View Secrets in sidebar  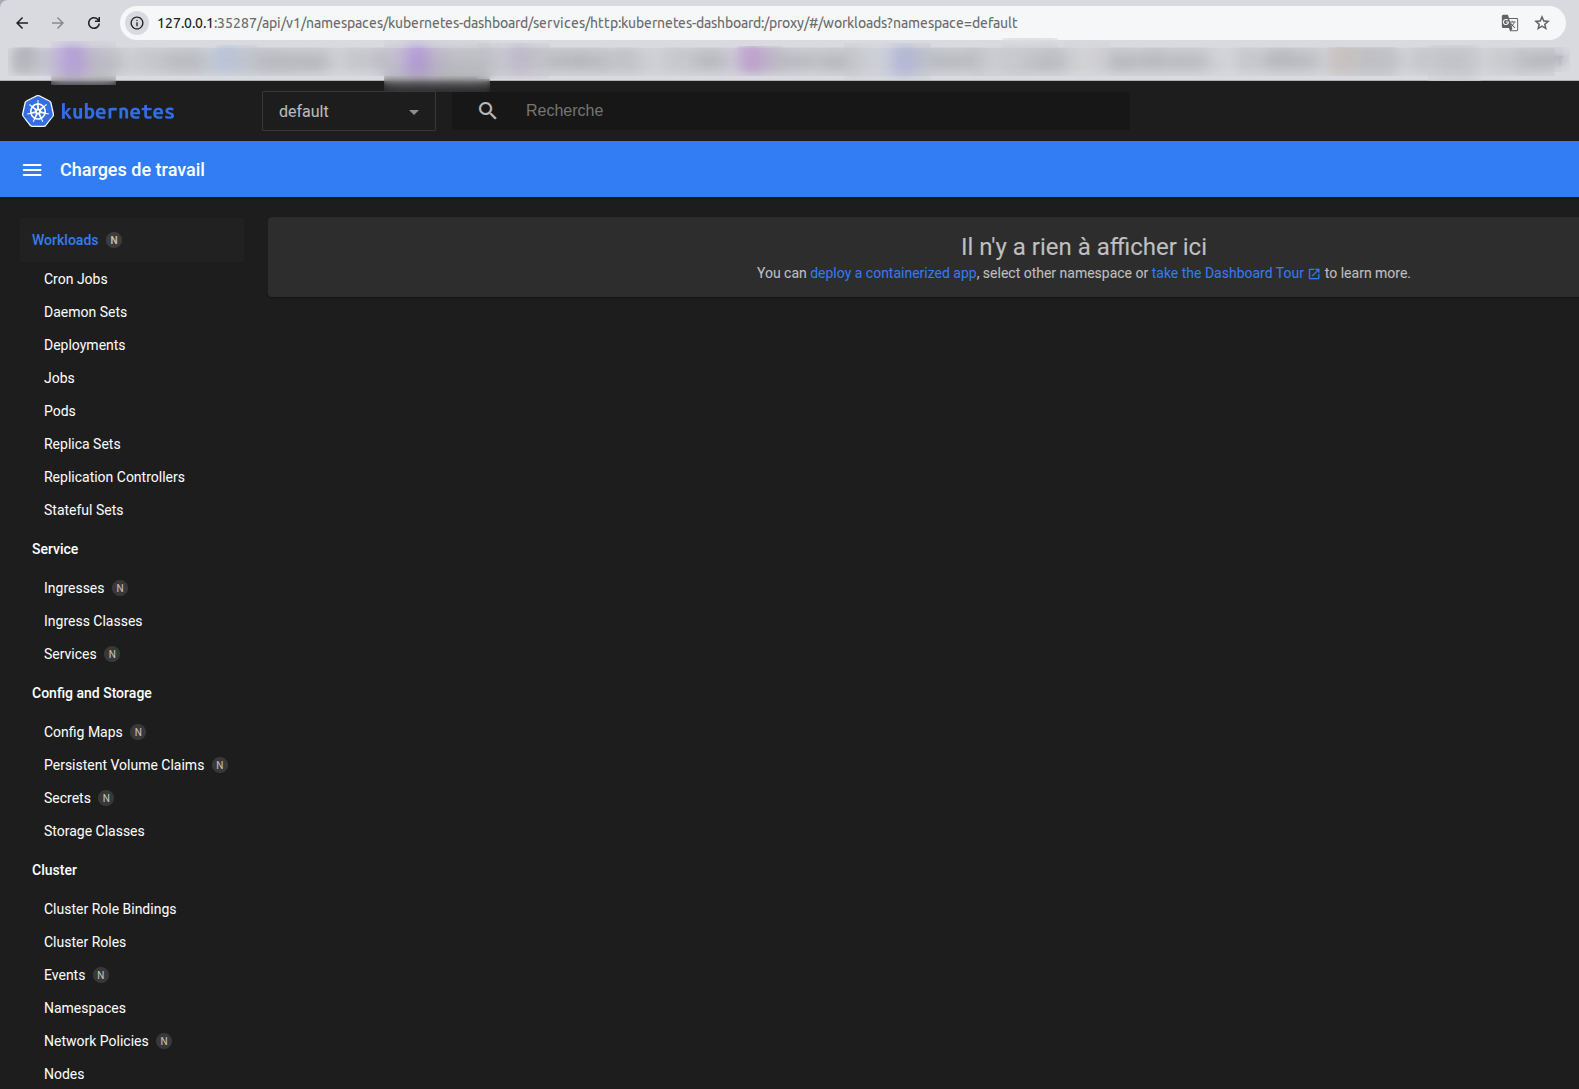(x=67, y=798)
